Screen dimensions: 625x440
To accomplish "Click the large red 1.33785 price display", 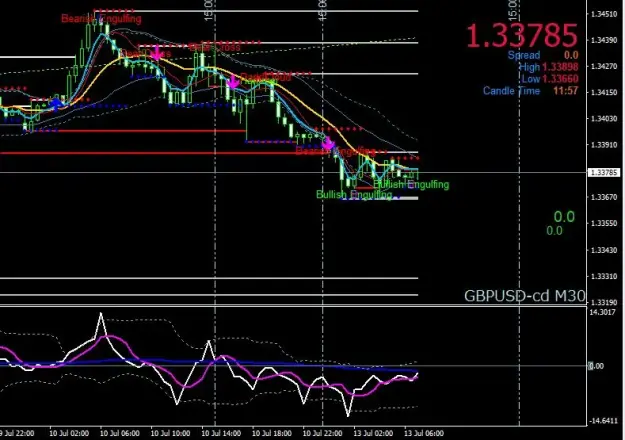I will [x=522, y=35].
